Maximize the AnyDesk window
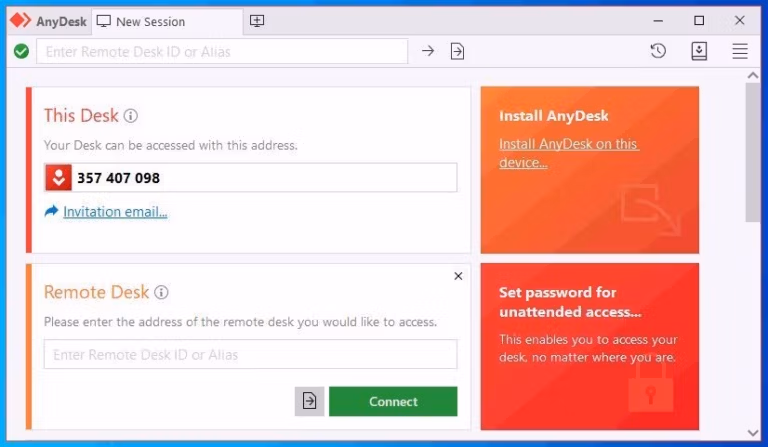Image resolution: width=768 pixels, height=447 pixels. (x=699, y=21)
